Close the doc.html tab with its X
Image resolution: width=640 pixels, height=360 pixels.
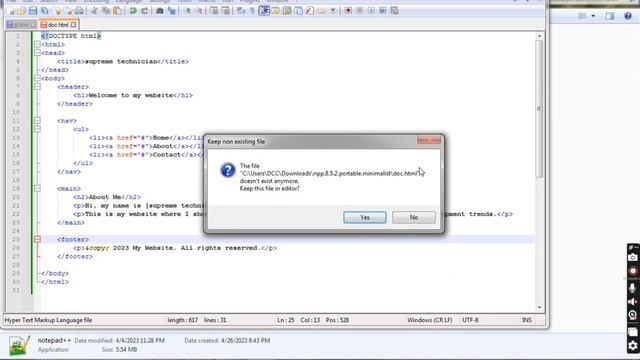point(73,25)
